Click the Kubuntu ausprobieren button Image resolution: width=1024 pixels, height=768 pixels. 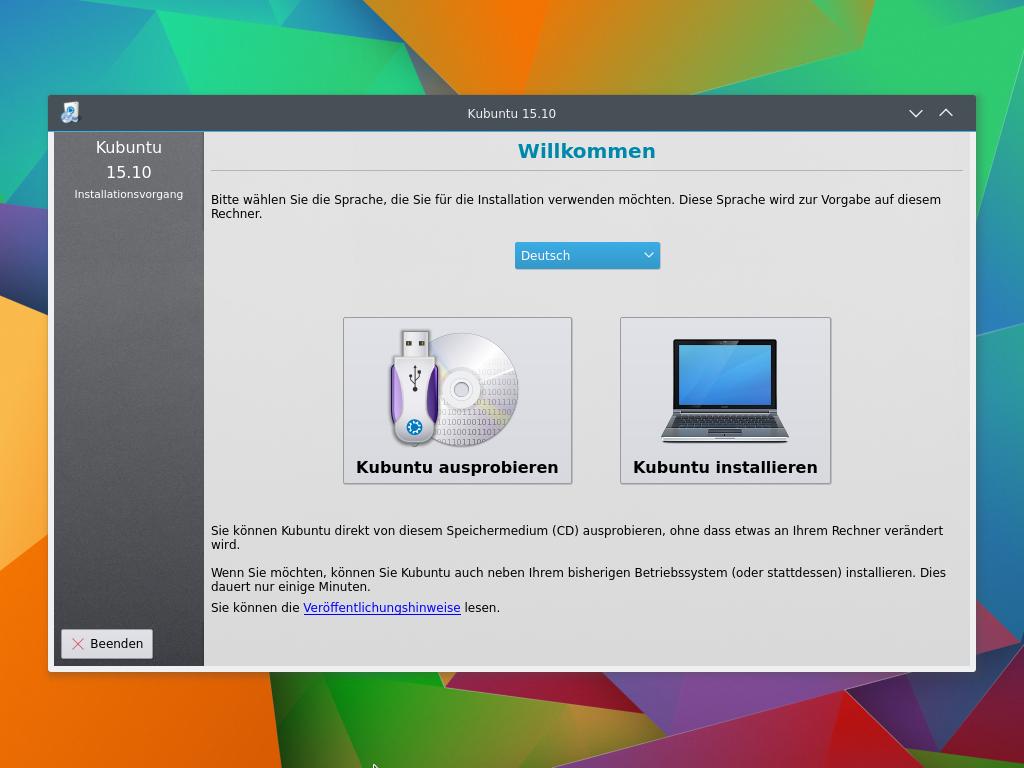457,400
